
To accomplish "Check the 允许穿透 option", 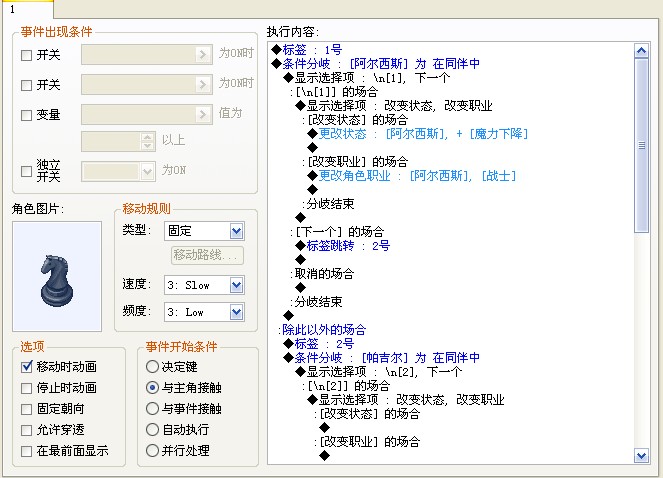I will click(x=27, y=430).
